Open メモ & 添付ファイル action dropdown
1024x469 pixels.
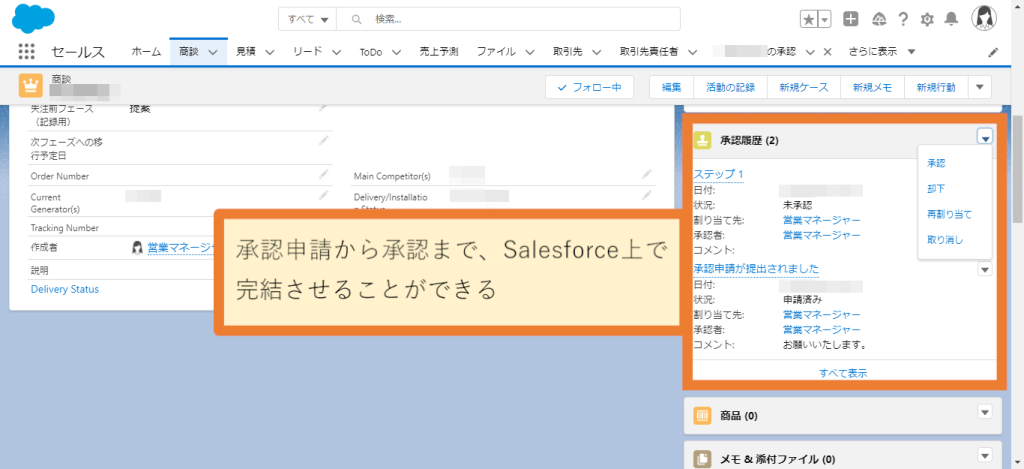coord(985,455)
